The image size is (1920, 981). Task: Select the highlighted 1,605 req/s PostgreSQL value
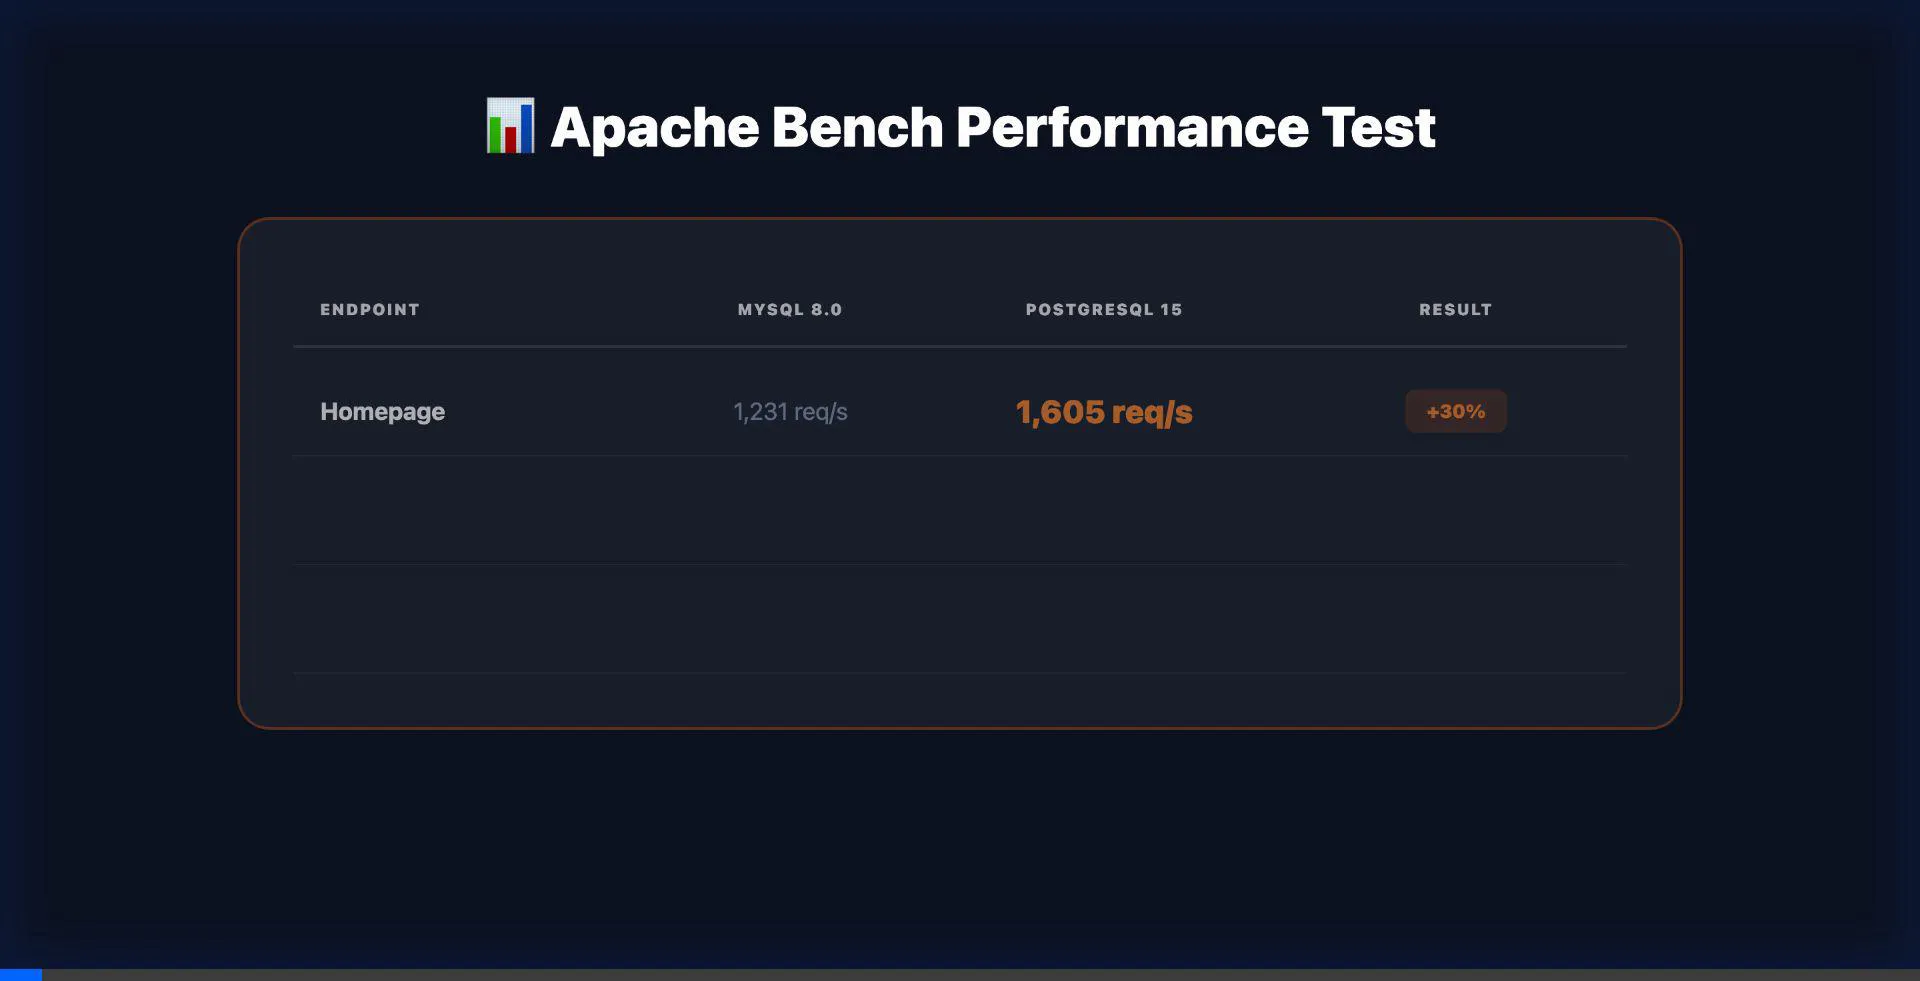[1103, 411]
